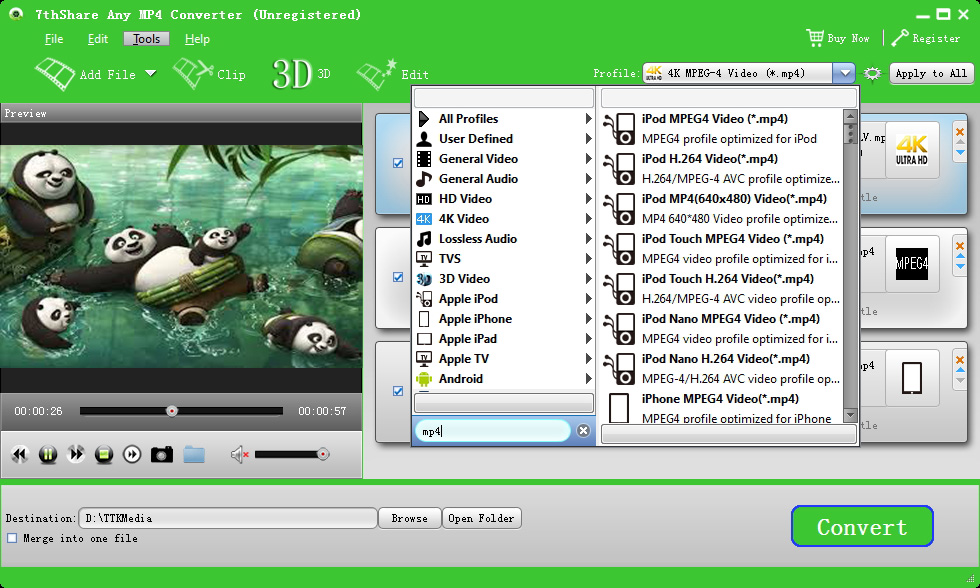The image size is (980, 588).
Task: Take a snapshot with the camera icon
Action: (x=161, y=455)
